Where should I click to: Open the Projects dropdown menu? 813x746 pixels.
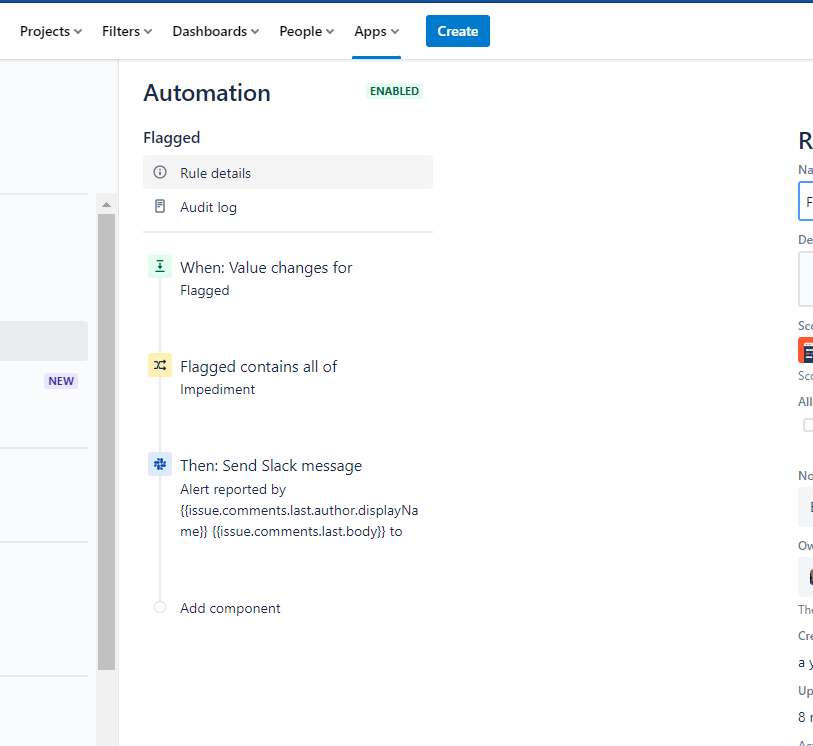[x=51, y=32]
